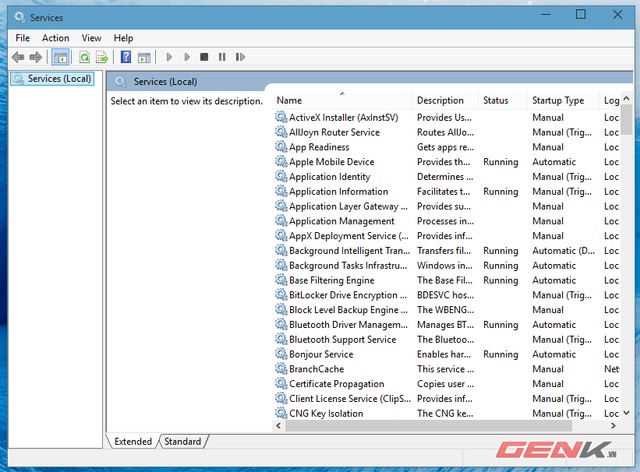Click gear icon beside BranchCache
This screenshot has height=472, width=640.
281,369
